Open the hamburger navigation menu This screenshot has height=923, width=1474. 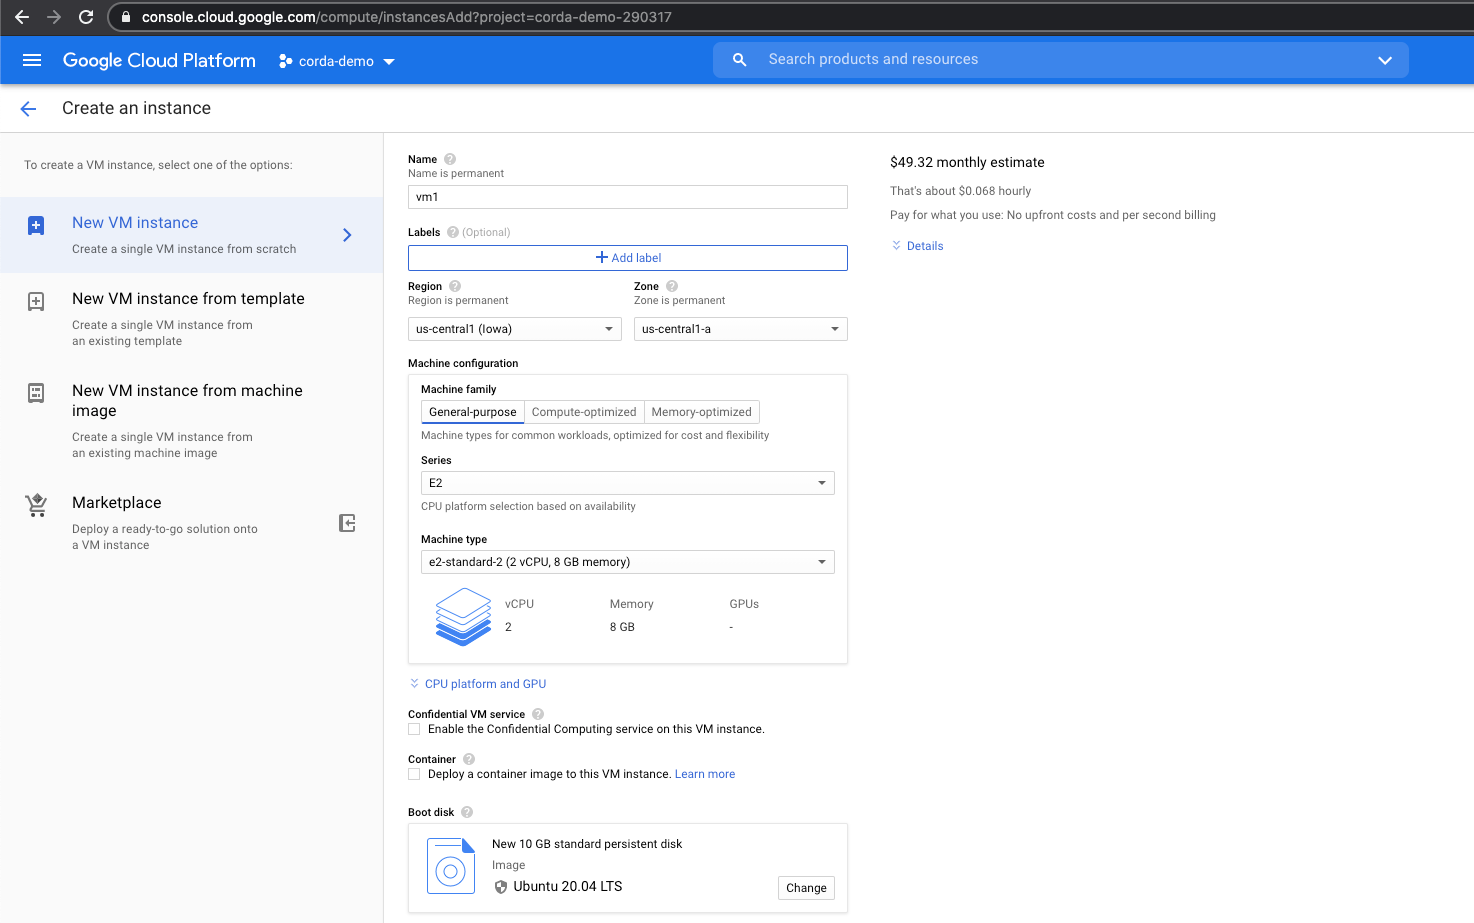coord(32,60)
